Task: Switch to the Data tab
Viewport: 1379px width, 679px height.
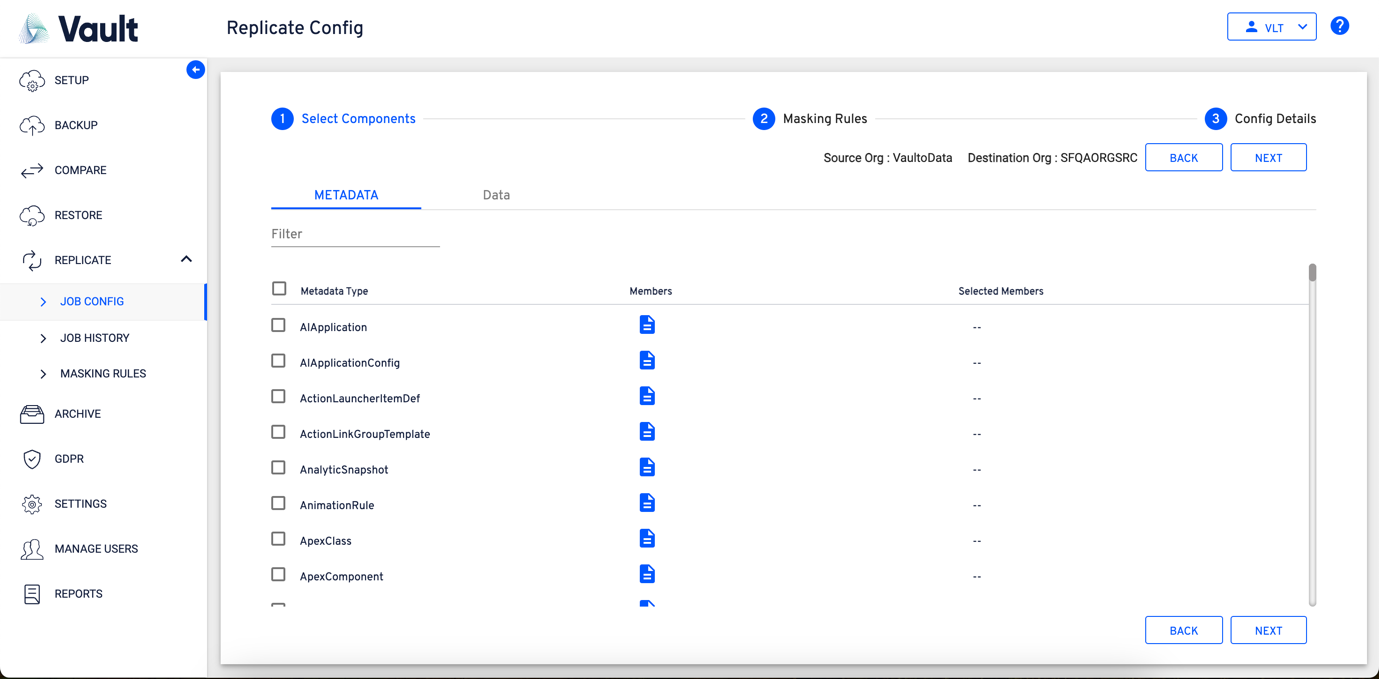Action: coord(496,195)
